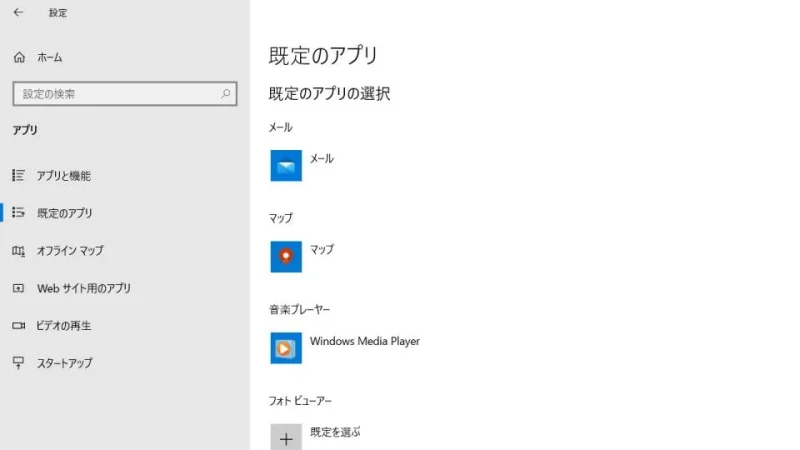Click 既定を選ぶ for the photo viewer

335,432
